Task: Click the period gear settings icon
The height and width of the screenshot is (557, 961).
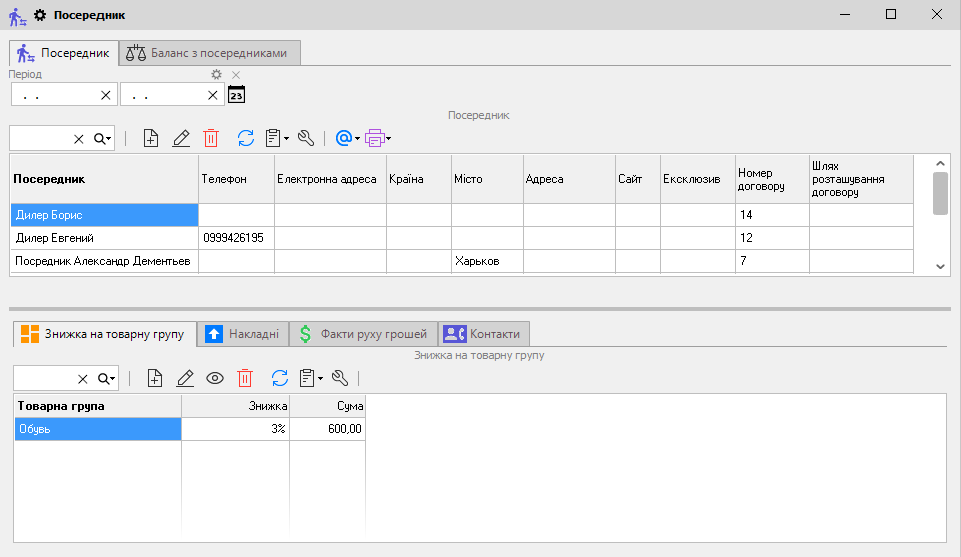Action: 216,75
